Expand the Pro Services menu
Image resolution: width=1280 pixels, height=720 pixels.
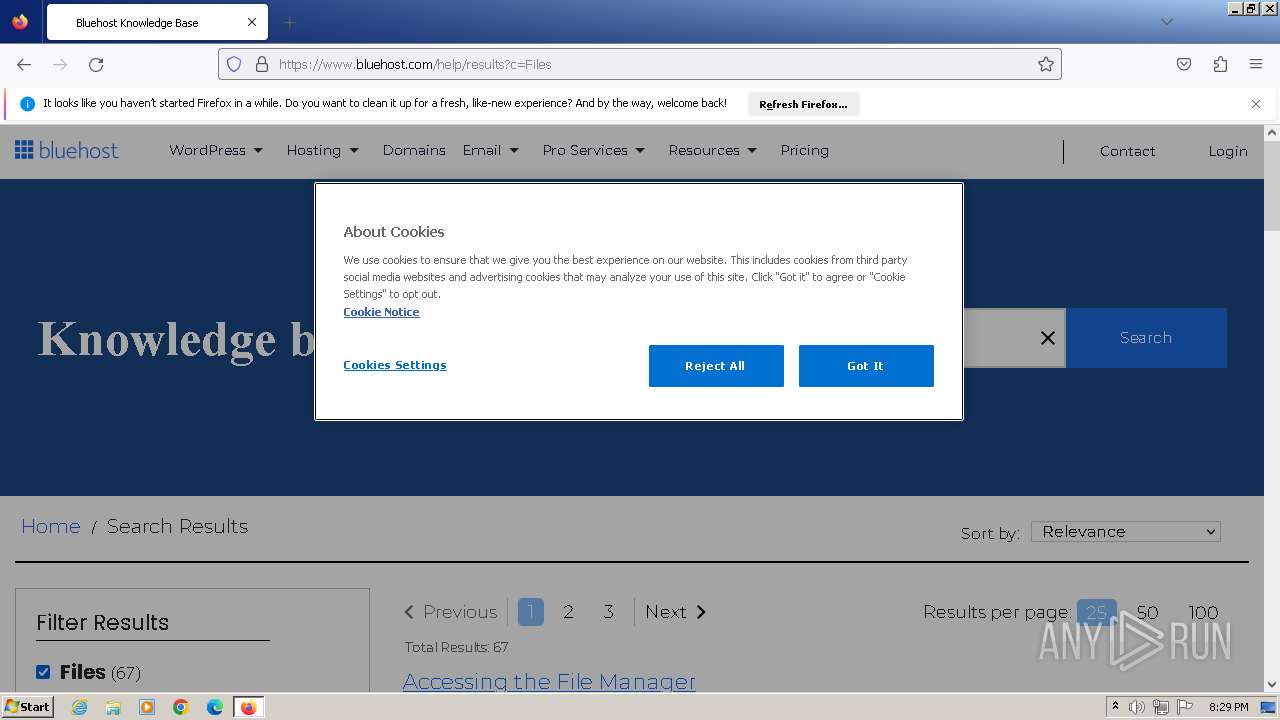(x=594, y=150)
